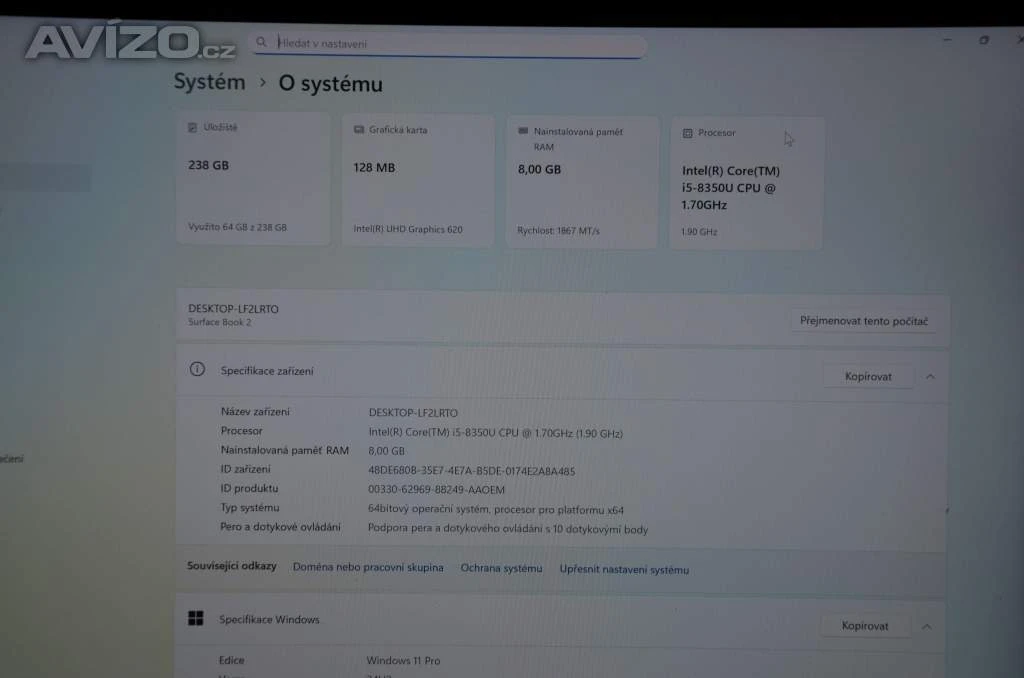
Task: Open Upřesnit nastavení systému link
Action: coord(624,570)
